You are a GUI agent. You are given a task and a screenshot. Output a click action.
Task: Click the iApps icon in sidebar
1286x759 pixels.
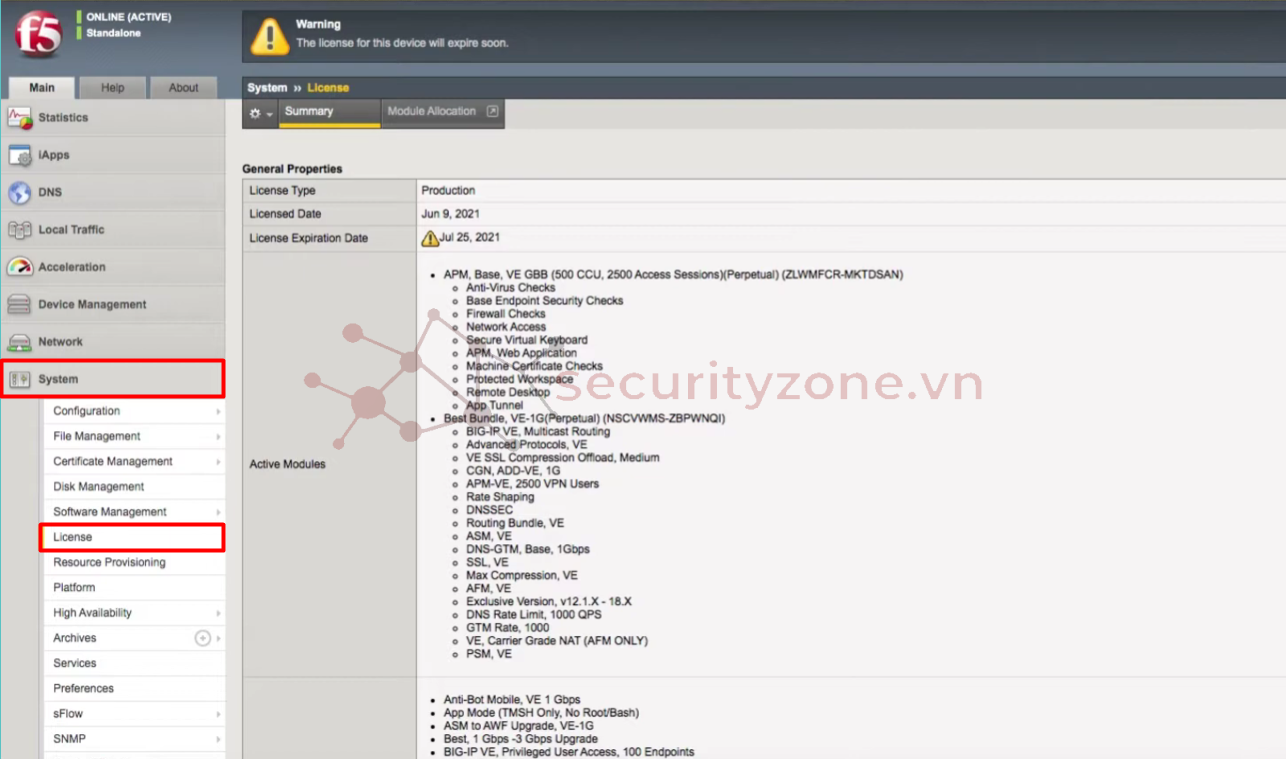click(x=20, y=155)
